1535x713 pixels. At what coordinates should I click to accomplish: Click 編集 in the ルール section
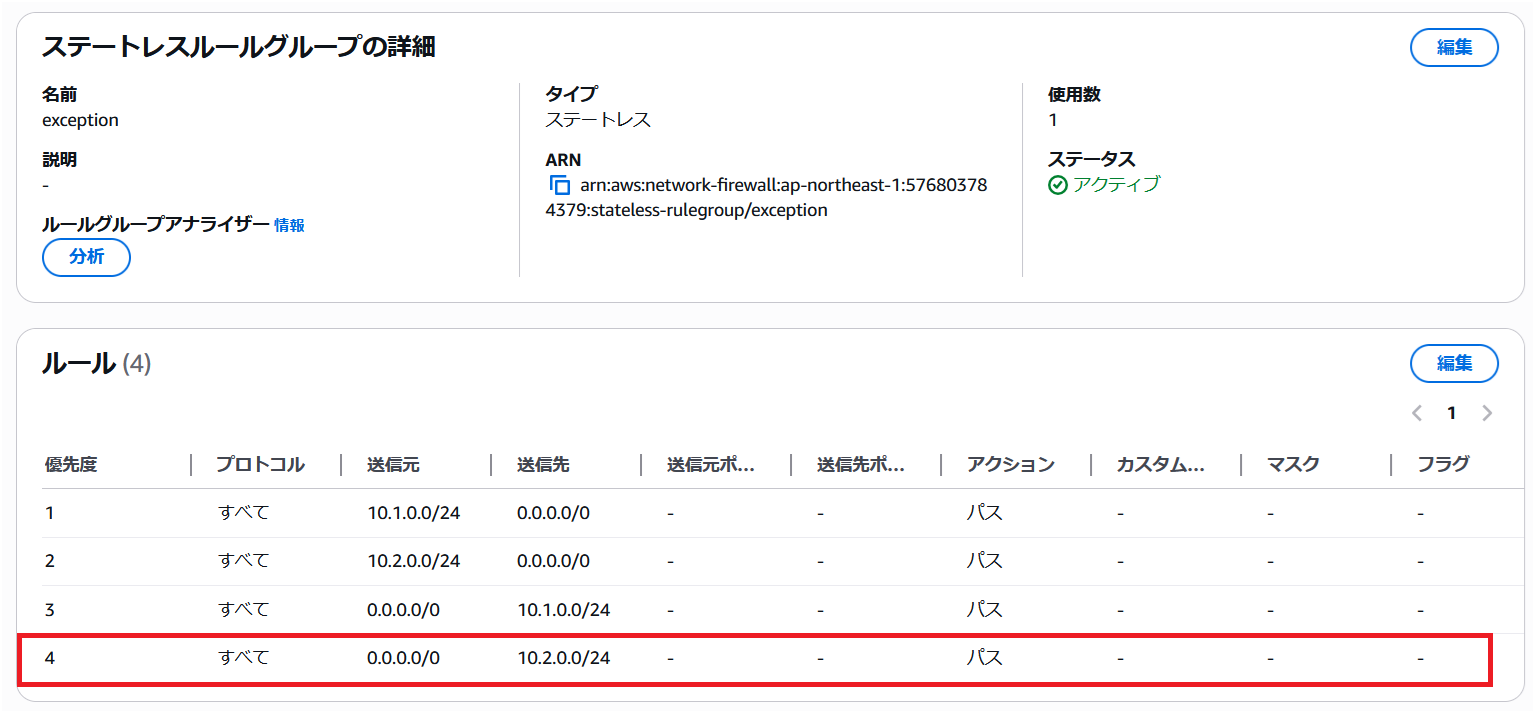(x=1453, y=363)
